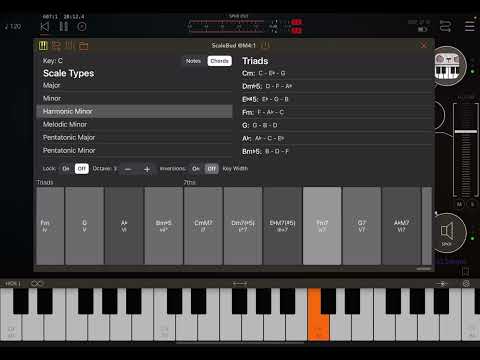The height and width of the screenshot is (360, 480).
Task: Open the presets folder icon
Action: [x=84, y=46]
